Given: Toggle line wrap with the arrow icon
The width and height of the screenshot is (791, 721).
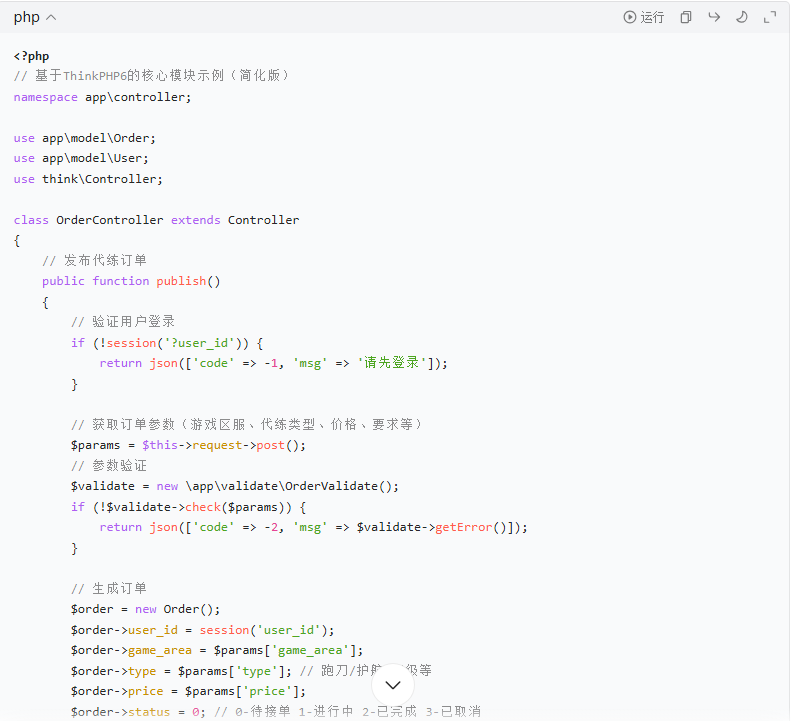Looking at the screenshot, I should tap(714, 17).
